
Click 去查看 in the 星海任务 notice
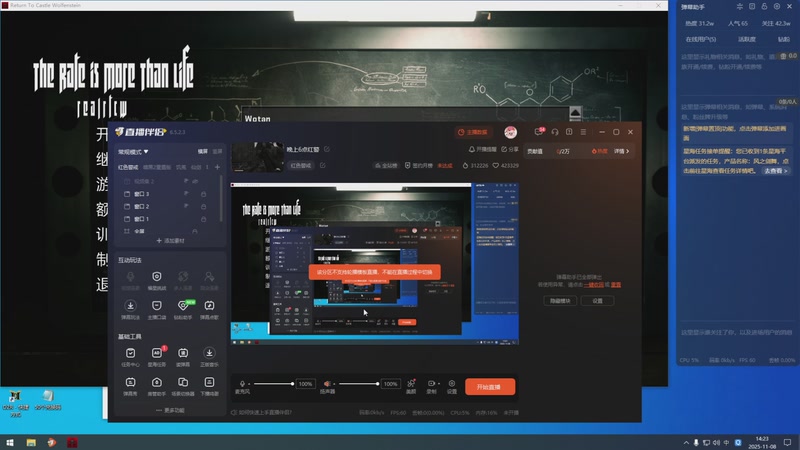coord(776,171)
